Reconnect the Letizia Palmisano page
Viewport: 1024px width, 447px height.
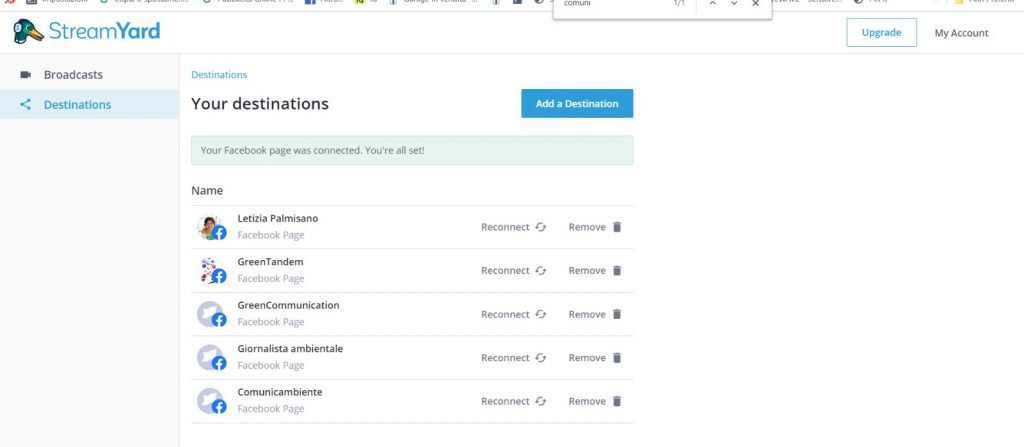[513, 227]
